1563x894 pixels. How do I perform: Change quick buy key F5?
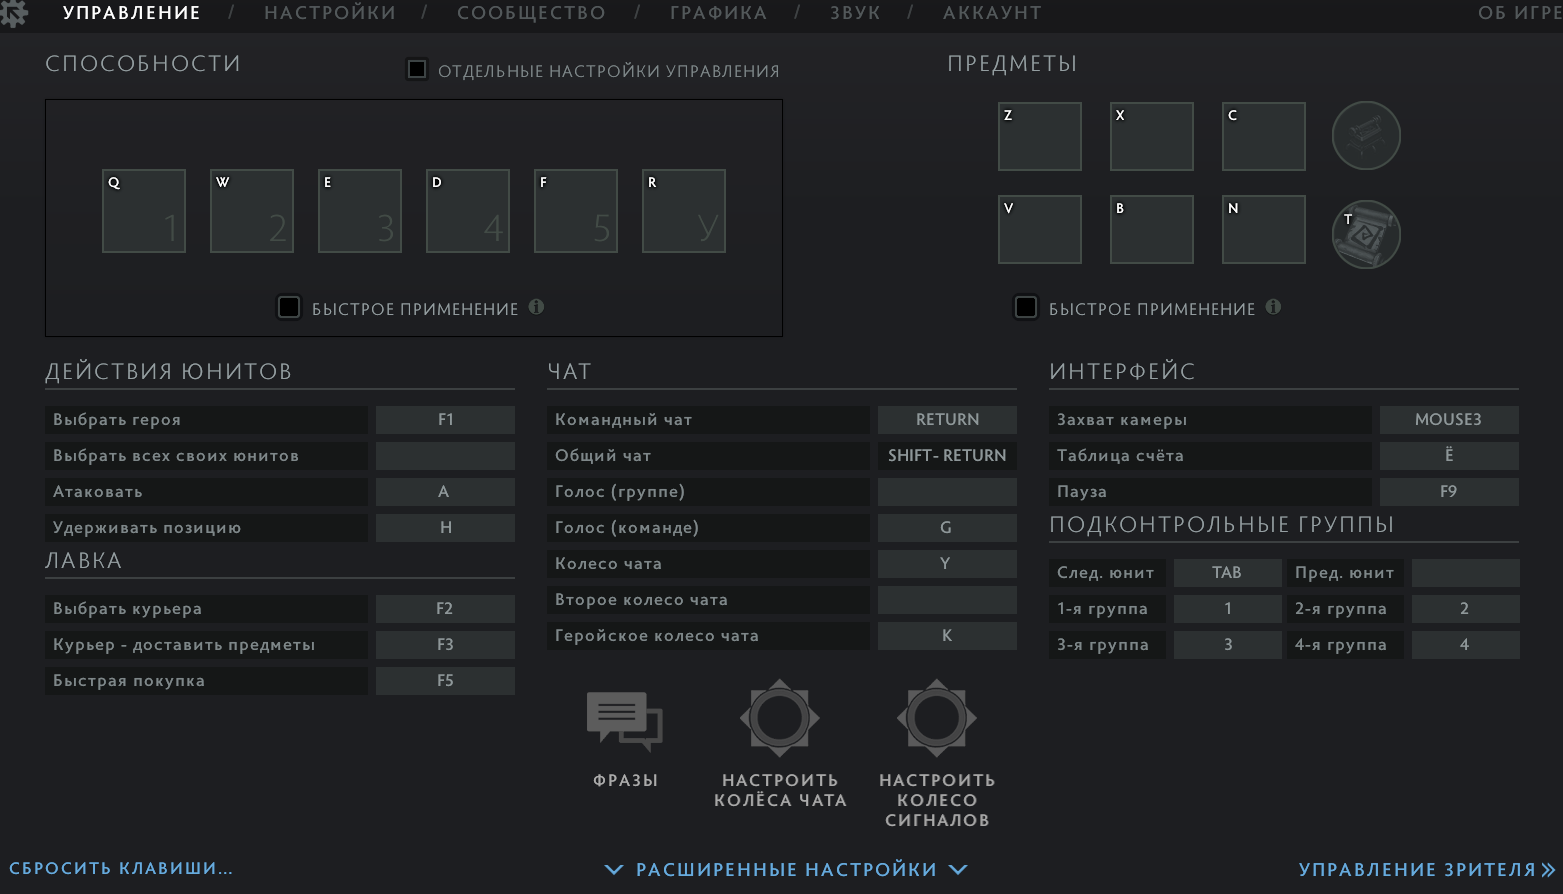click(x=445, y=681)
